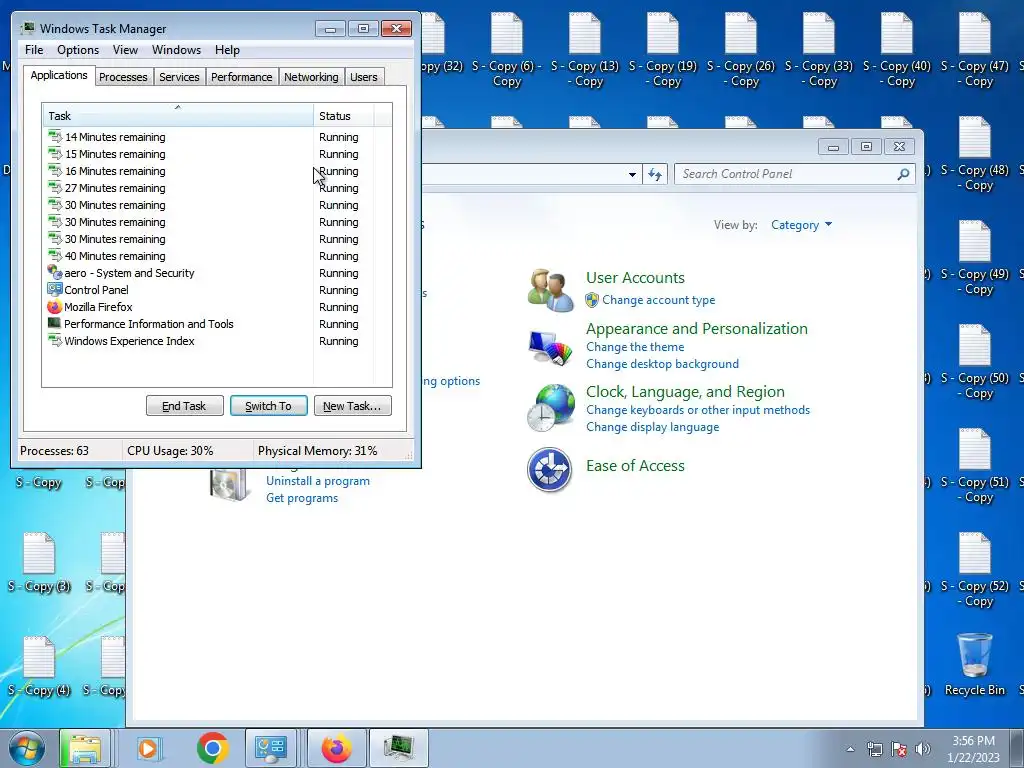Click Change display language link
This screenshot has width=1024, height=768.
pyautogui.click(x=652, y=426)
